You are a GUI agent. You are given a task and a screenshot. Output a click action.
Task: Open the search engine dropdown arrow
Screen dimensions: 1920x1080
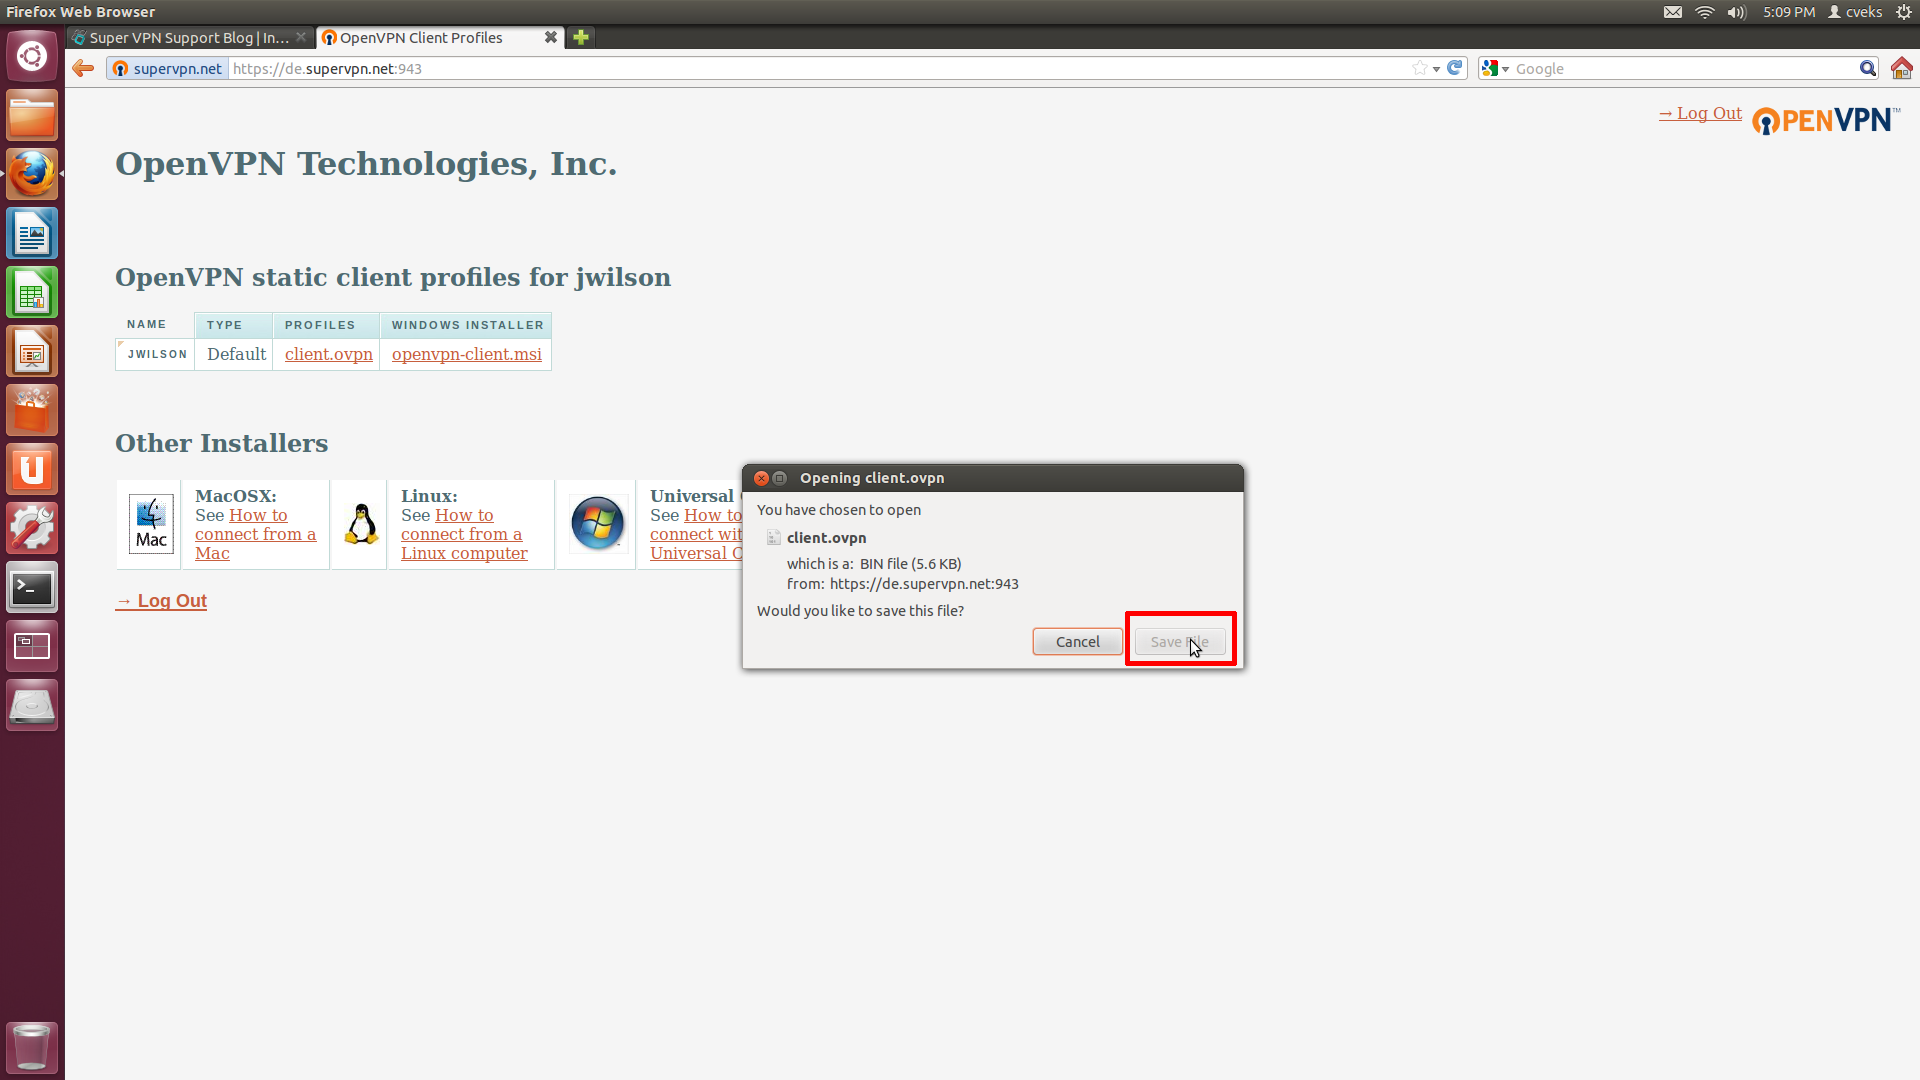(x=1505, y=69)
